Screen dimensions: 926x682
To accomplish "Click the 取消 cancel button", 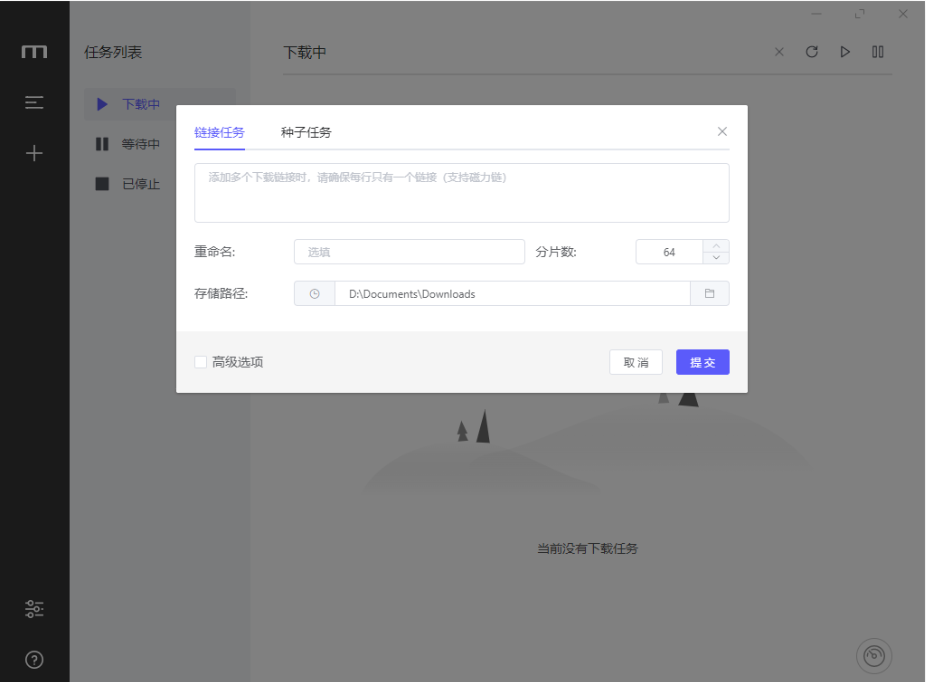I will coord(636,362).
